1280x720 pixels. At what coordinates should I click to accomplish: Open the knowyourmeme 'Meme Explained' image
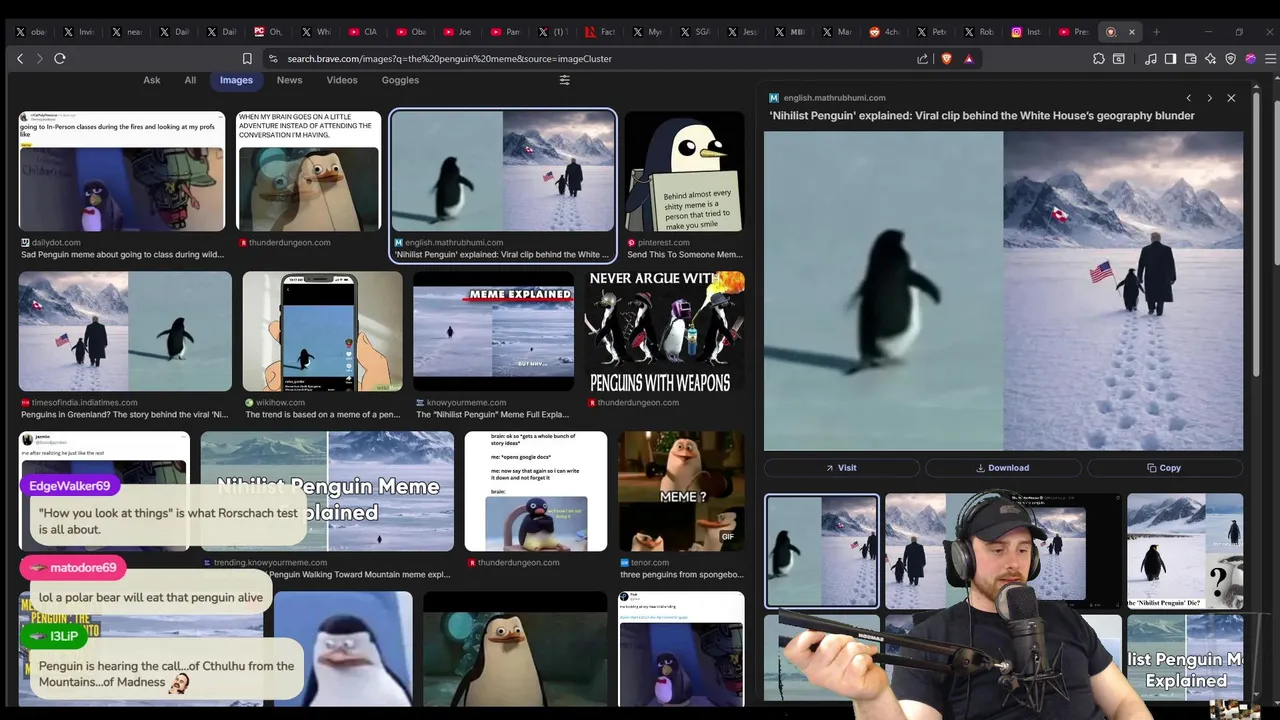(x=494, y=331)
